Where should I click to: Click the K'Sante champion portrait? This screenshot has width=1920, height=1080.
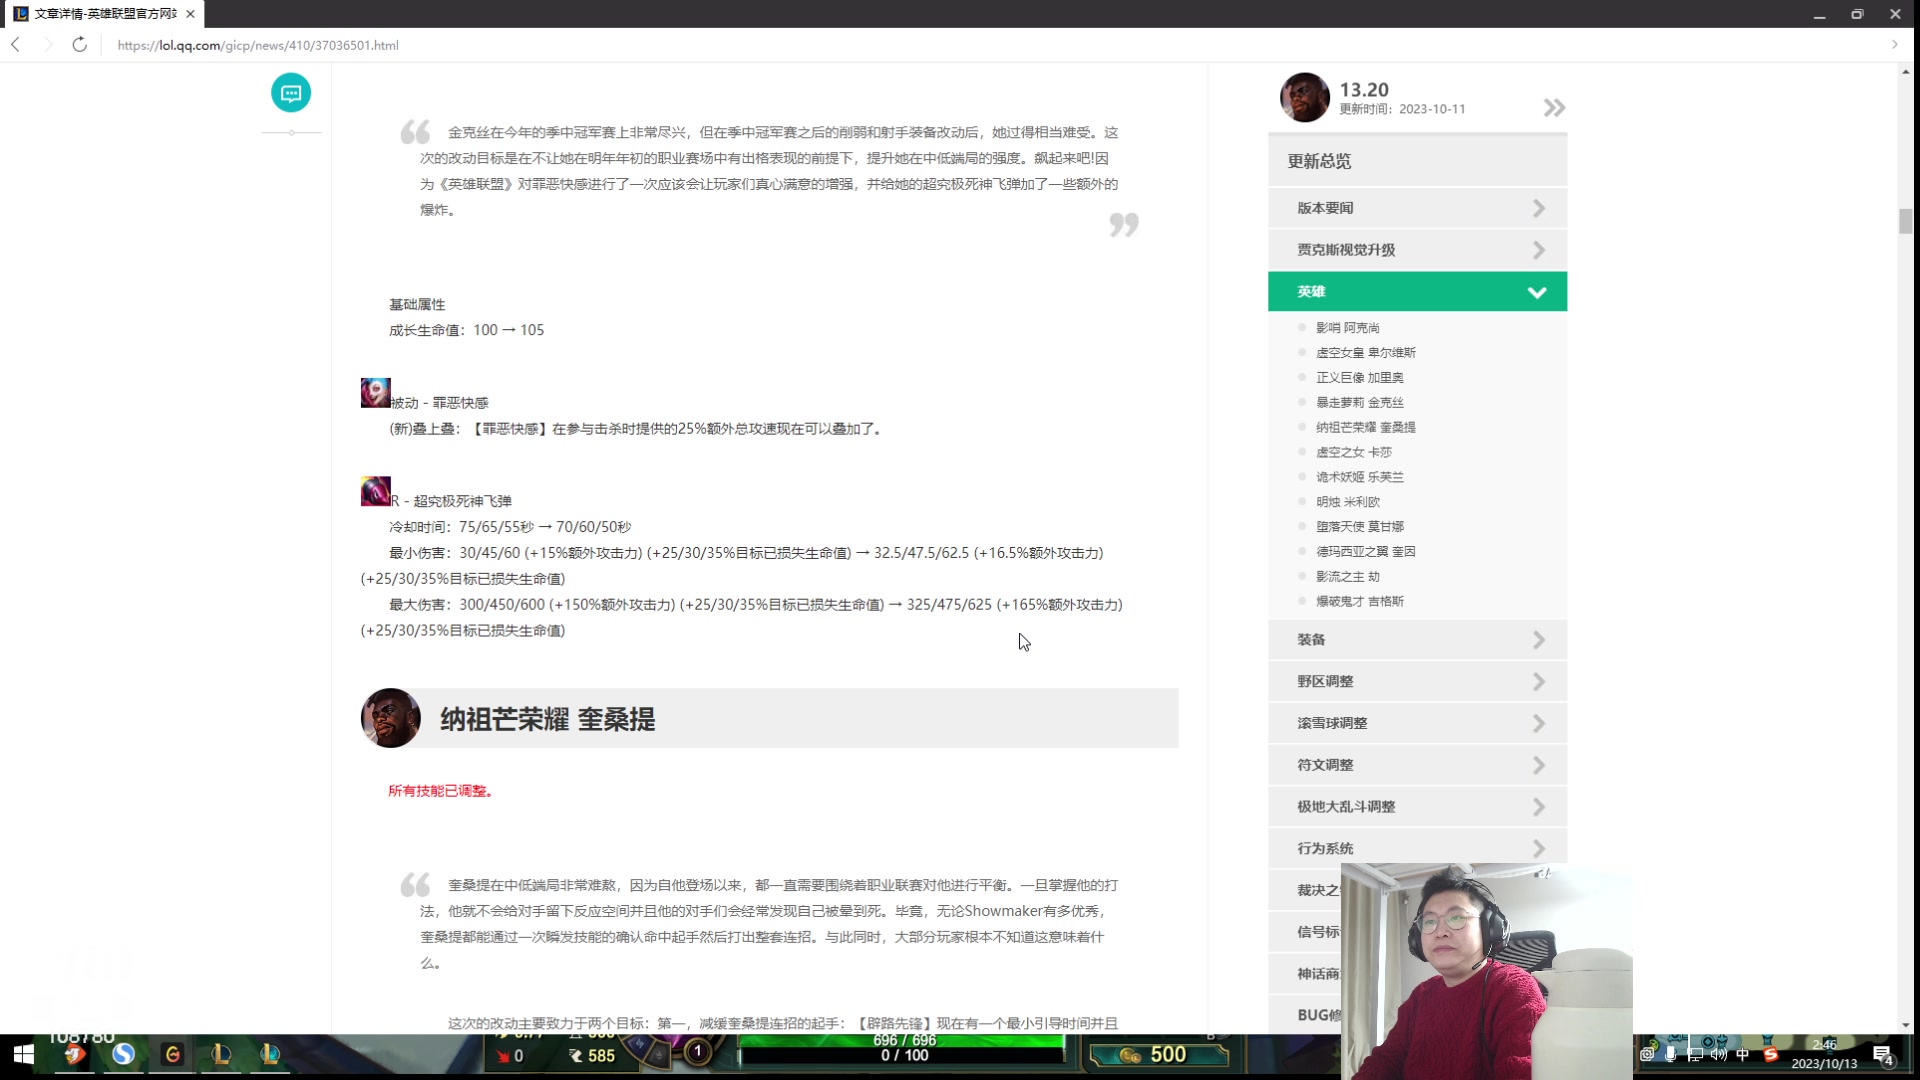coord(390,718)
